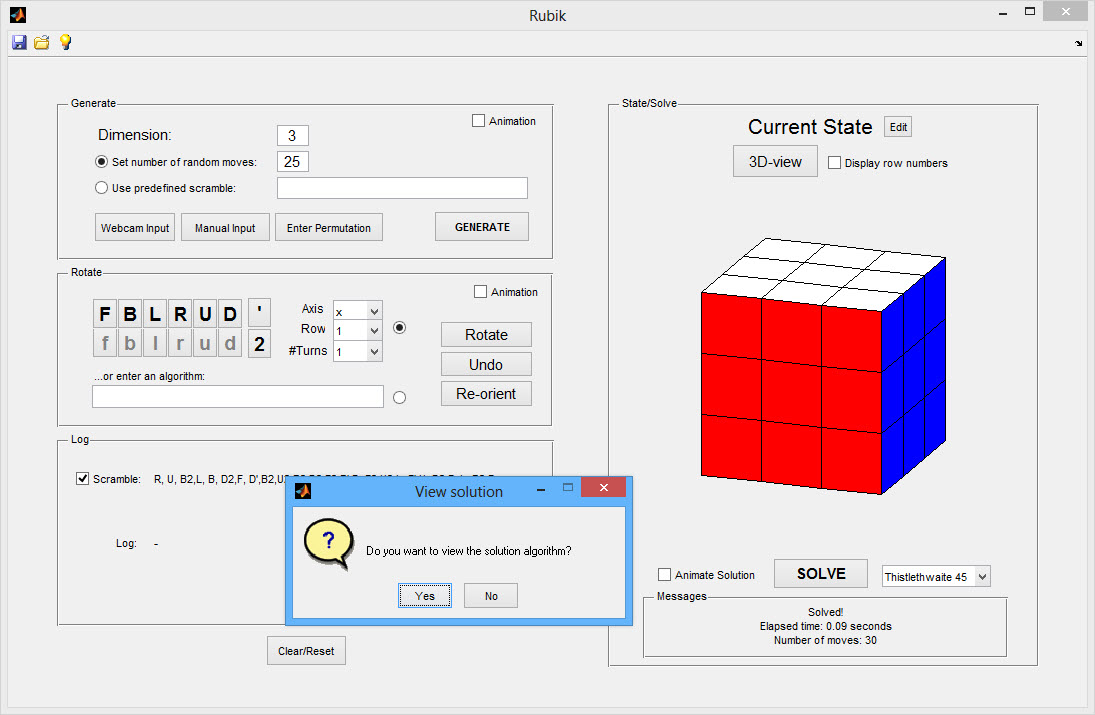The image size is (1095, 715).
Task: Click the MATLAB logo in Rubik title bar
Action: point(18,15)
